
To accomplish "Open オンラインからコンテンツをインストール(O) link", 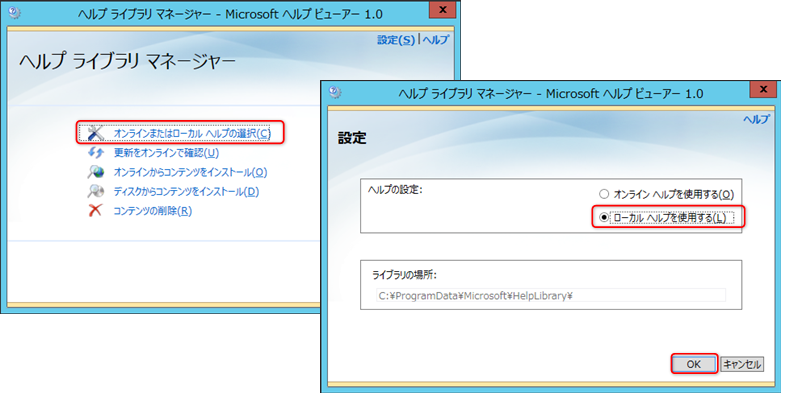I will coord(190,173).
